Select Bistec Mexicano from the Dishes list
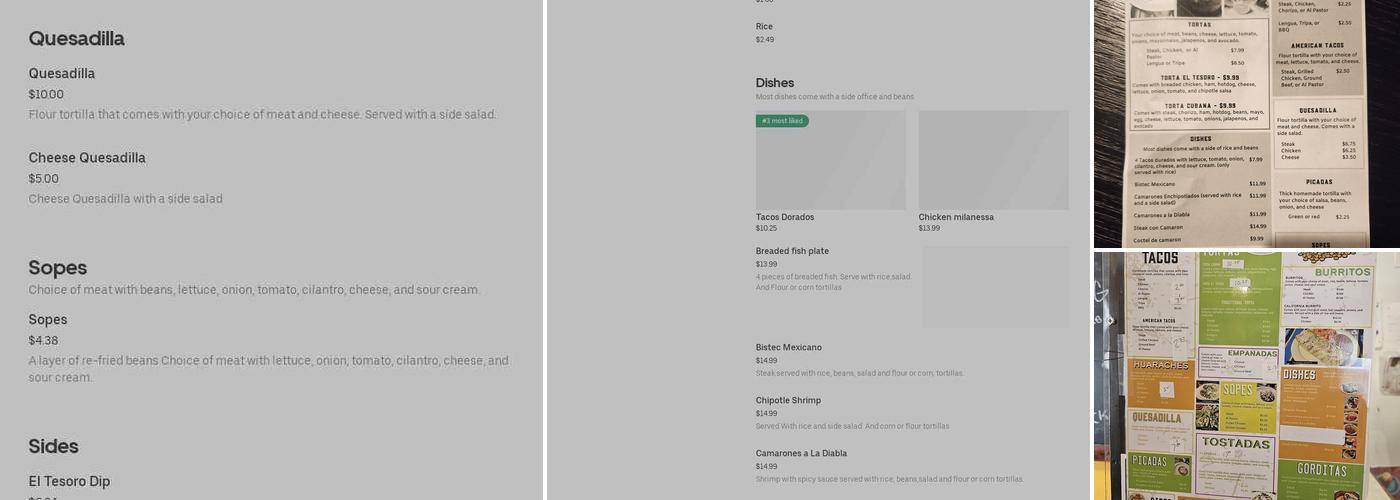Viewport: 1400px width, 500px height. point(789,348)
